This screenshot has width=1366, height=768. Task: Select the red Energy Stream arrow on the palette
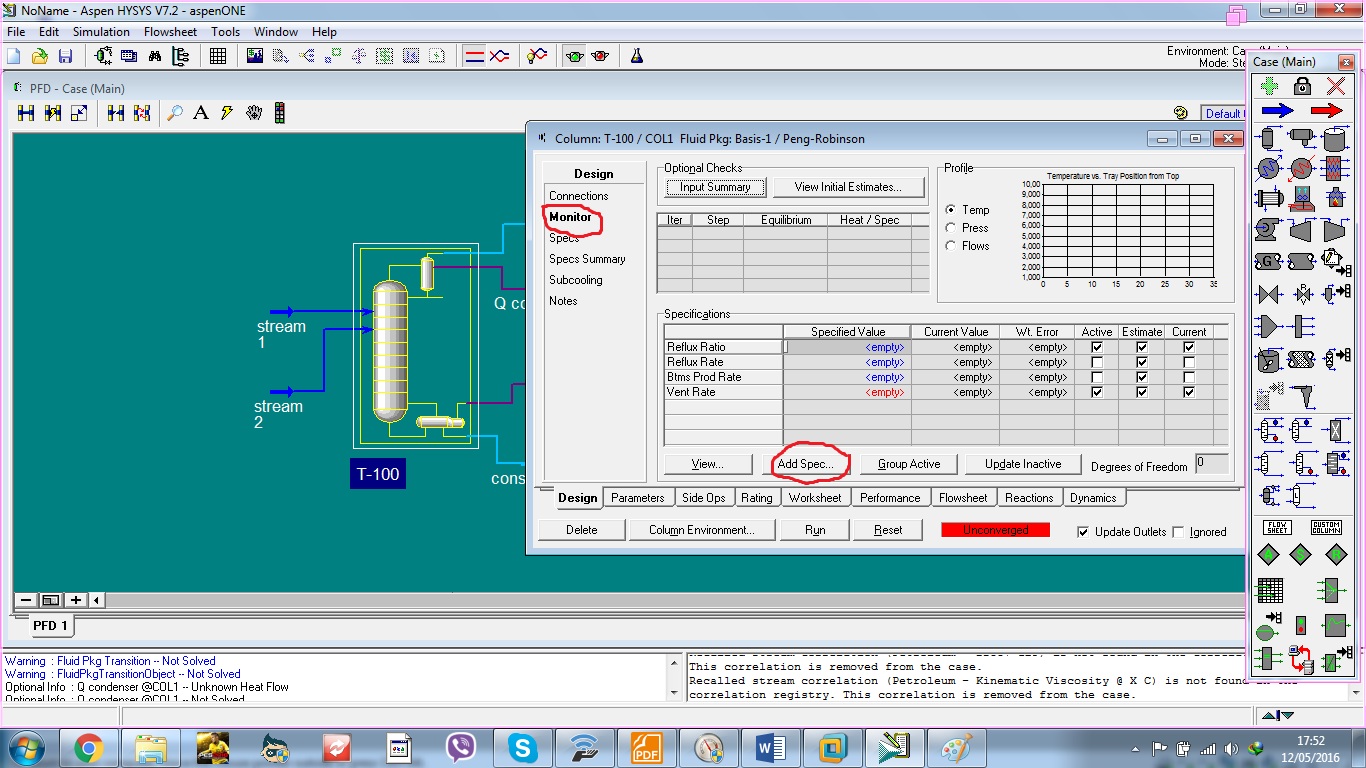coord(1326,110)
